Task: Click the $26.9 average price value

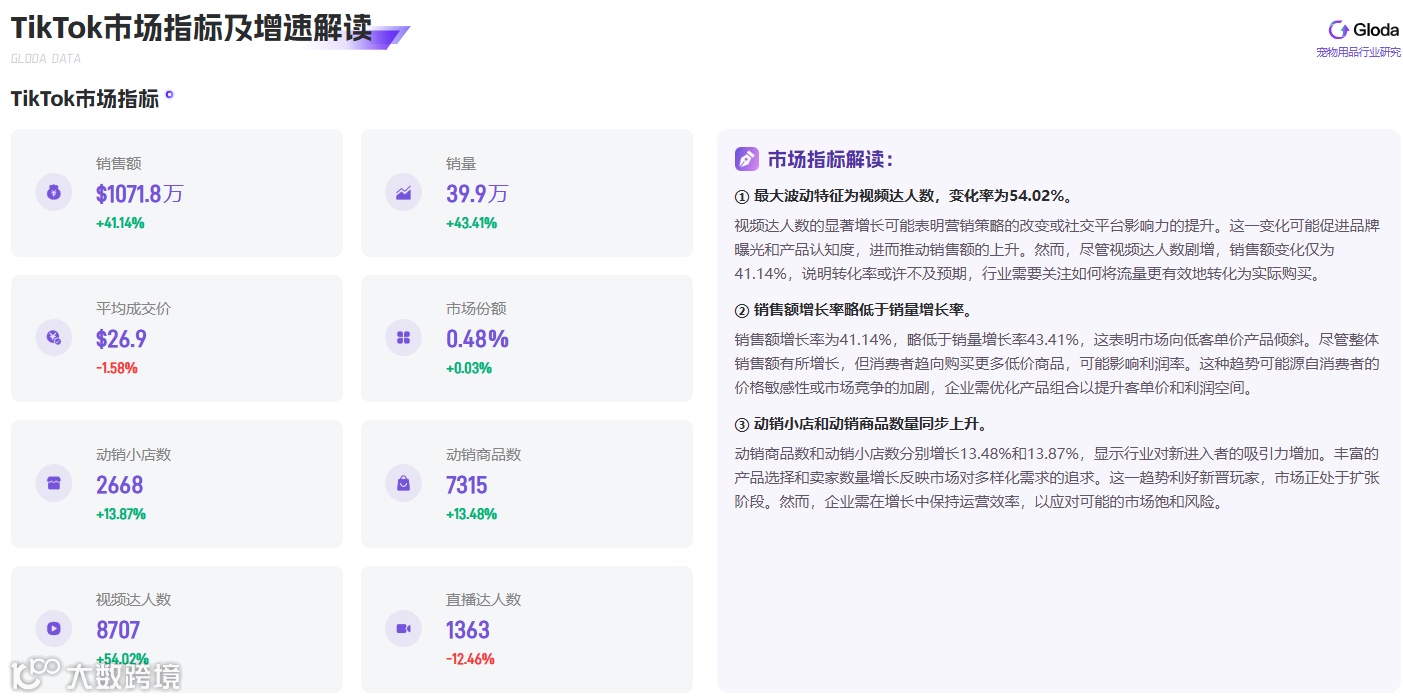Action: [x=121, y=339]
